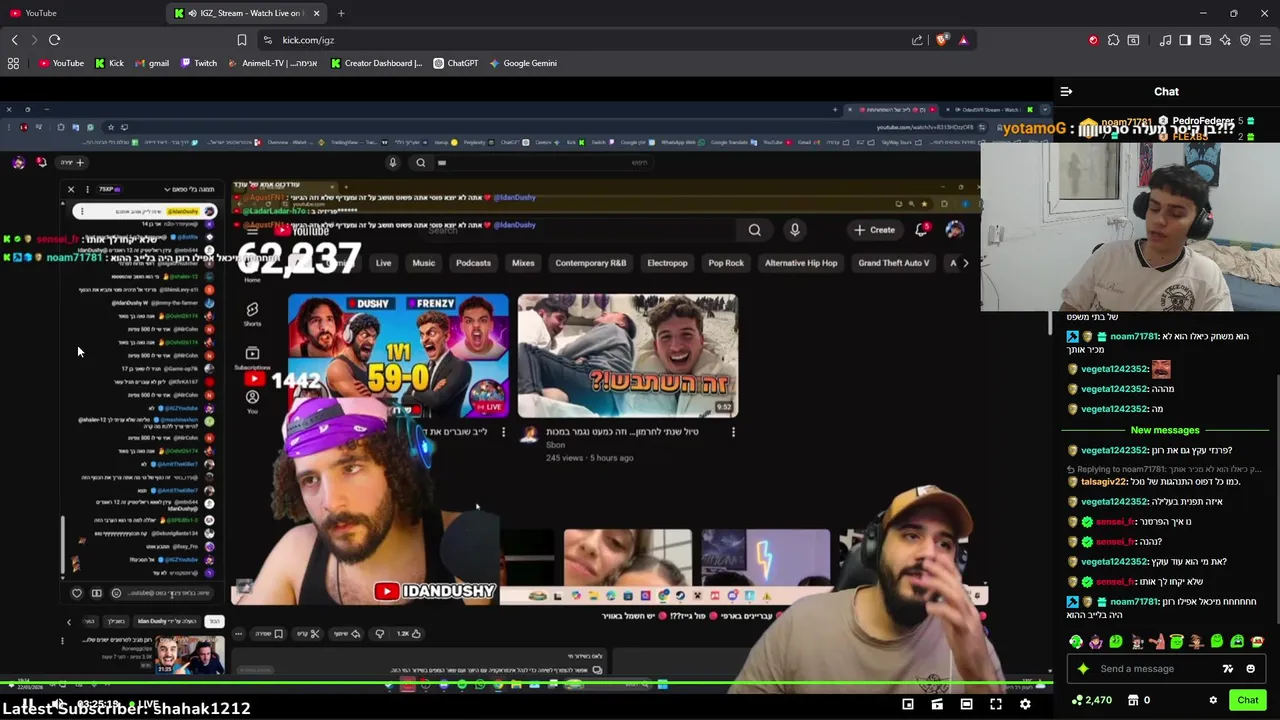
Task: Open the extensions puzzle icon
Action: click(x=1113, y=40)
